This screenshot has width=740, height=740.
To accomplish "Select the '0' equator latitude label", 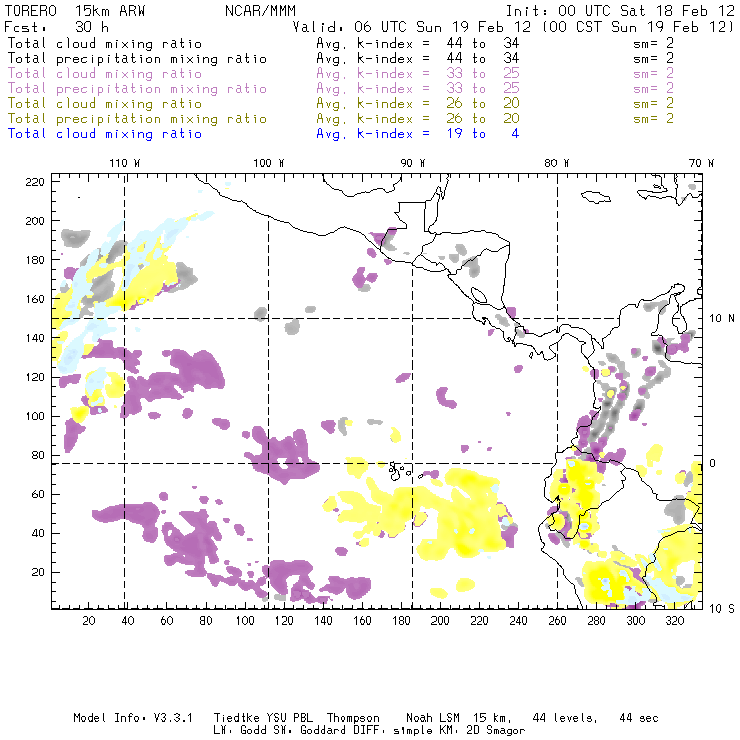I will [713, 463].
